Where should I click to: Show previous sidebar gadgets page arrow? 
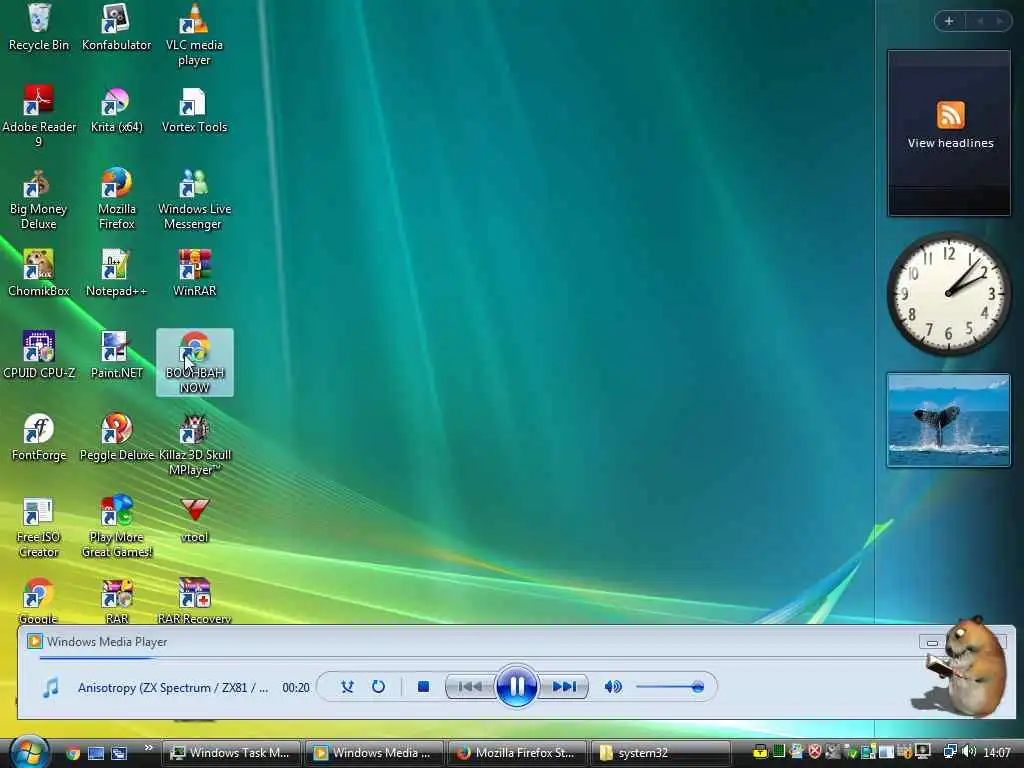(x=980, y=21)
